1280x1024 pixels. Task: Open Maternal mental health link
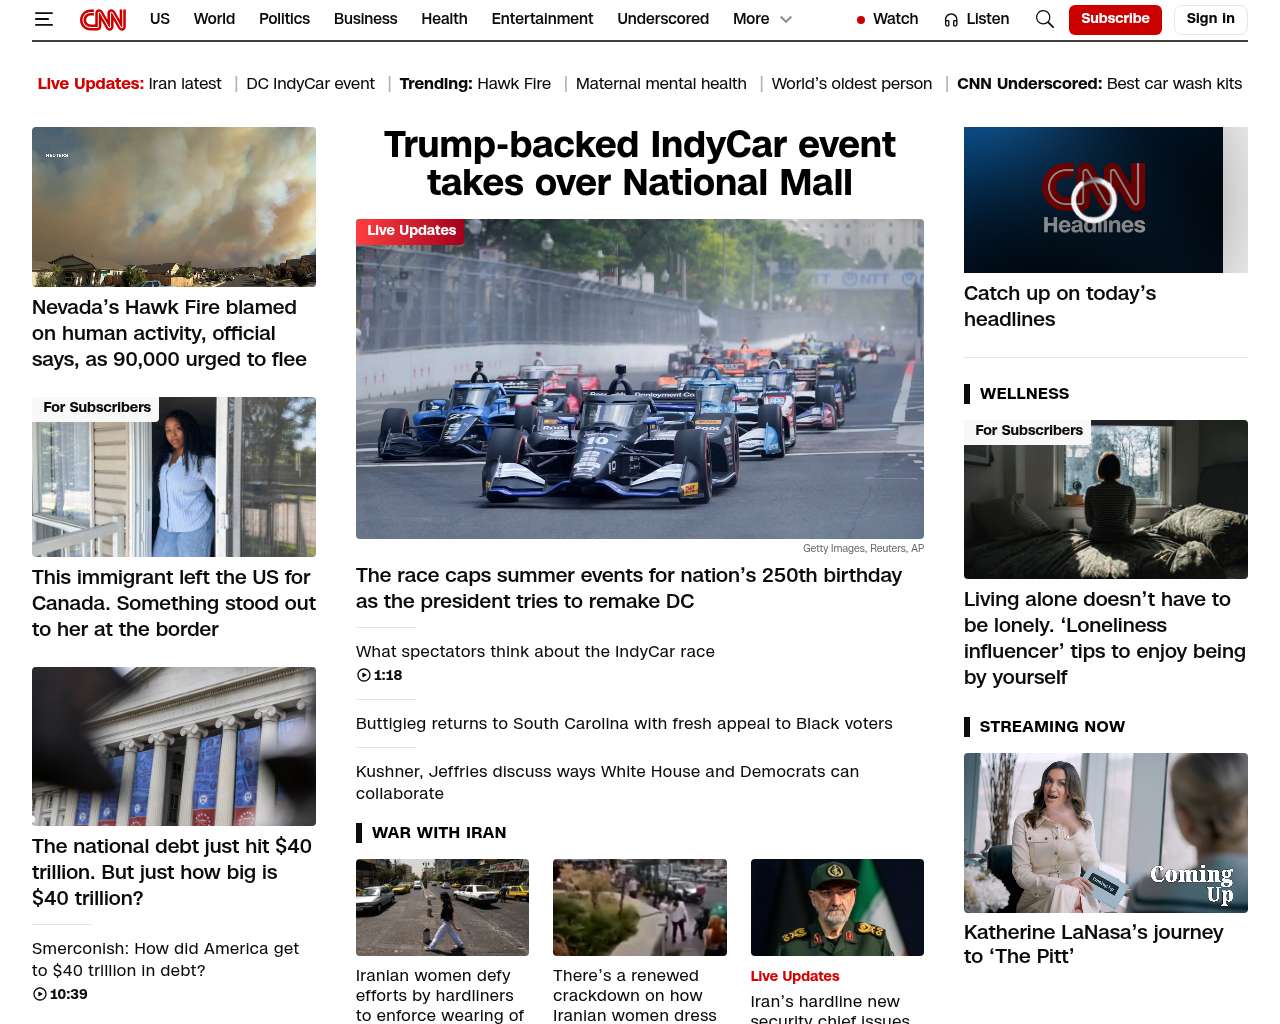click(x=661, y=84)
